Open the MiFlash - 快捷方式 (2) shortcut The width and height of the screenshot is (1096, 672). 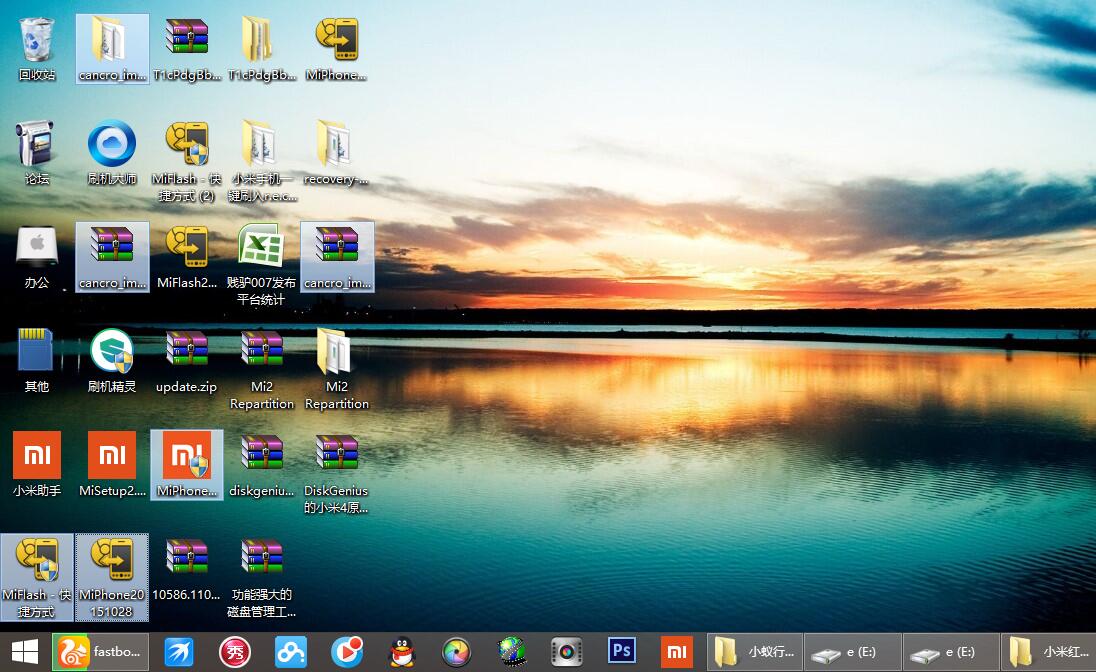(x=187, y=150)
